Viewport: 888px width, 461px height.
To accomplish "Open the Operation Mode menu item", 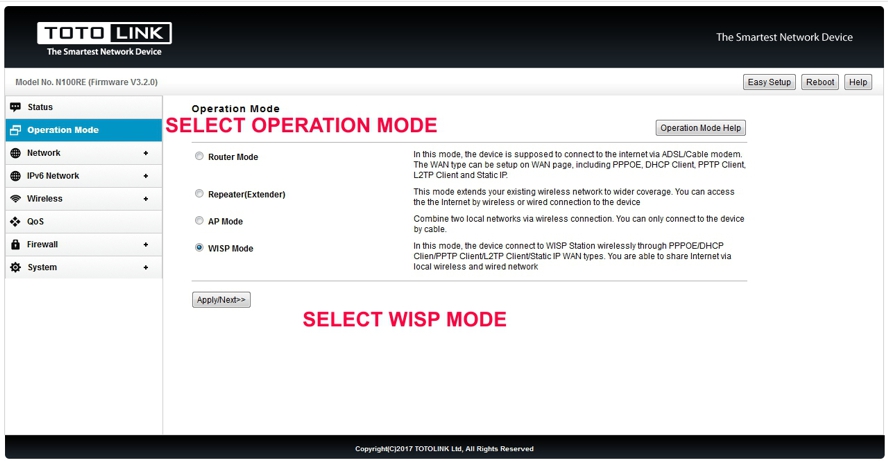I will coord(84,130).
